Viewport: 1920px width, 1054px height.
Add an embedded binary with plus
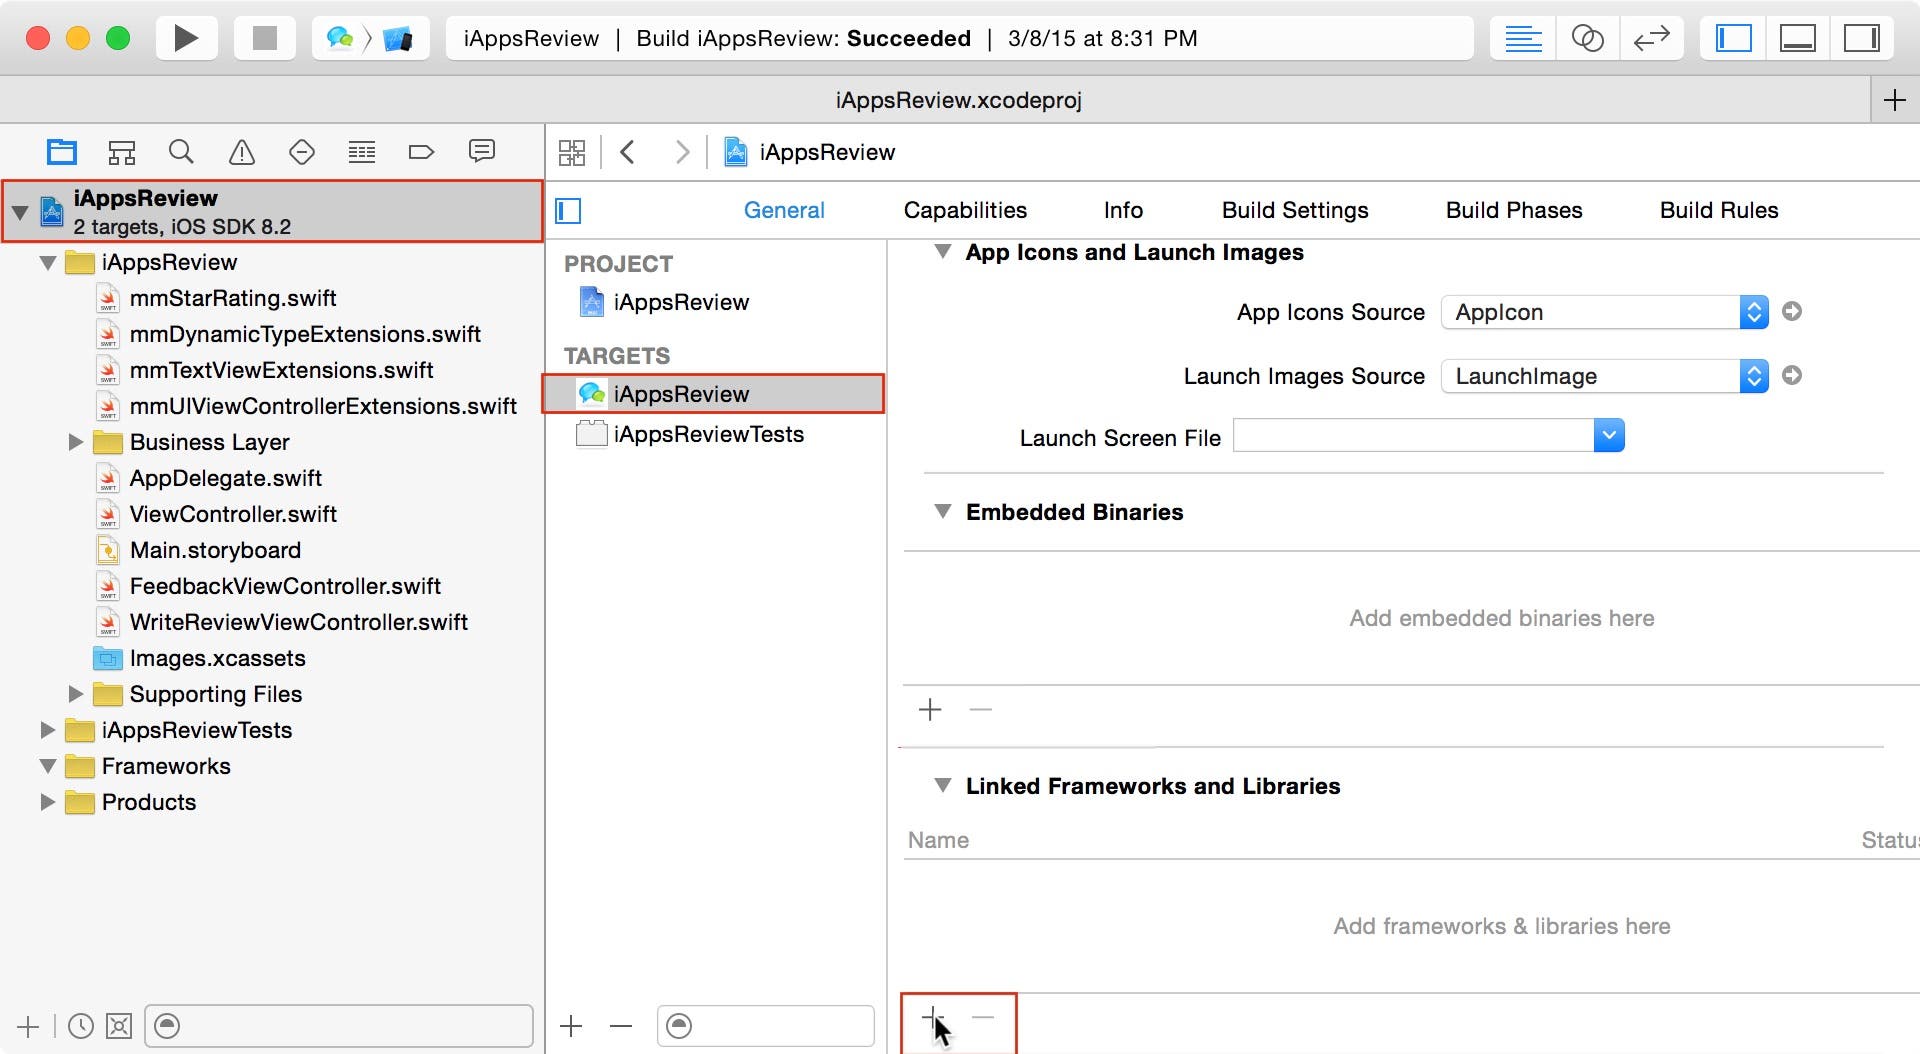pos(930,710)
